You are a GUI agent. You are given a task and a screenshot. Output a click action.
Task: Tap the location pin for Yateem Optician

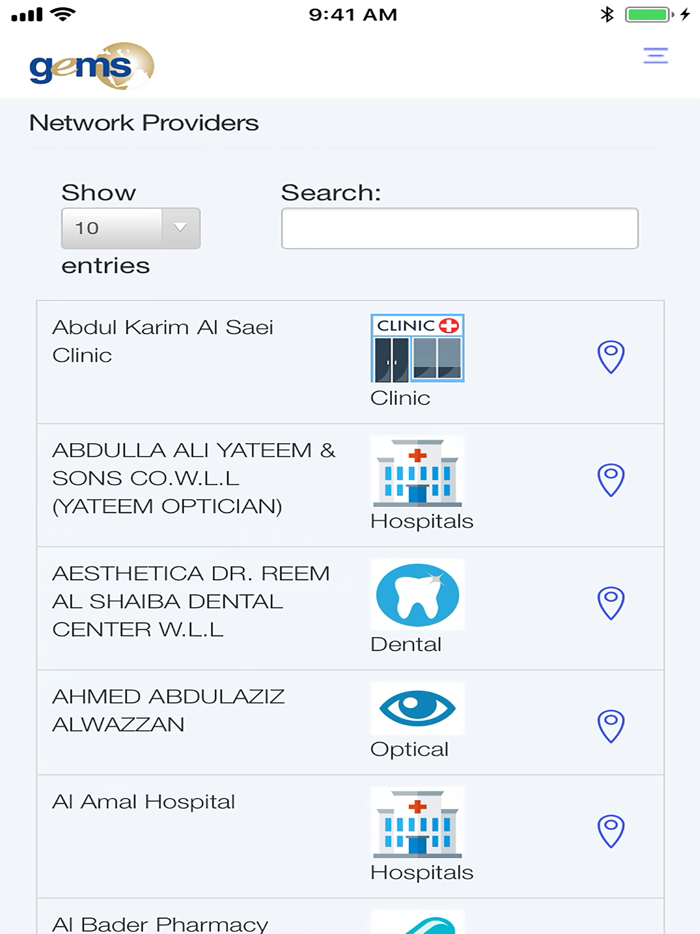pos(610,480)
